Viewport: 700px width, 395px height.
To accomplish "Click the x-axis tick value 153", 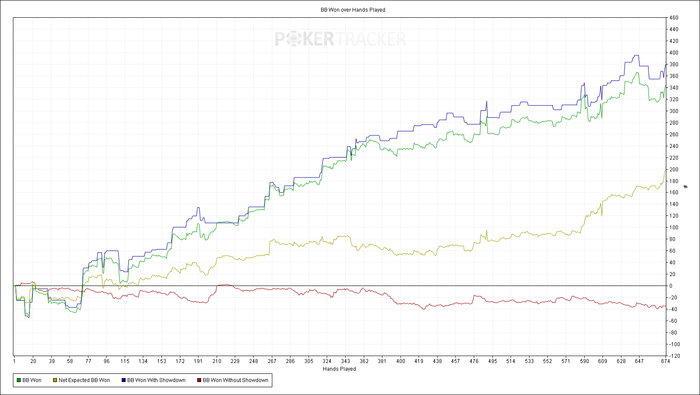I will click(162, 362).
